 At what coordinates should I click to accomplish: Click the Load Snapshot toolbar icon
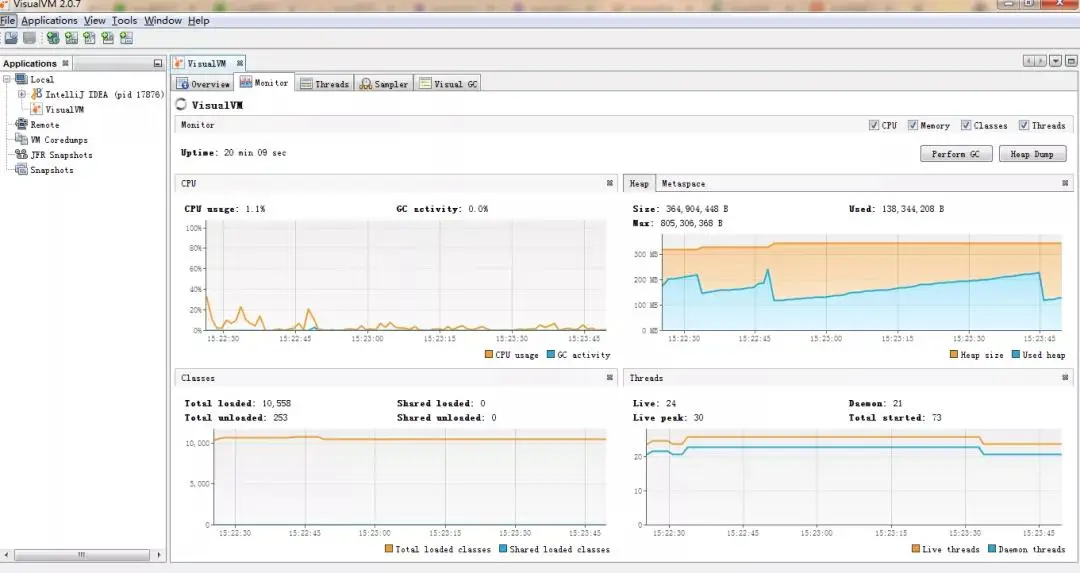(x=10, y=38)
